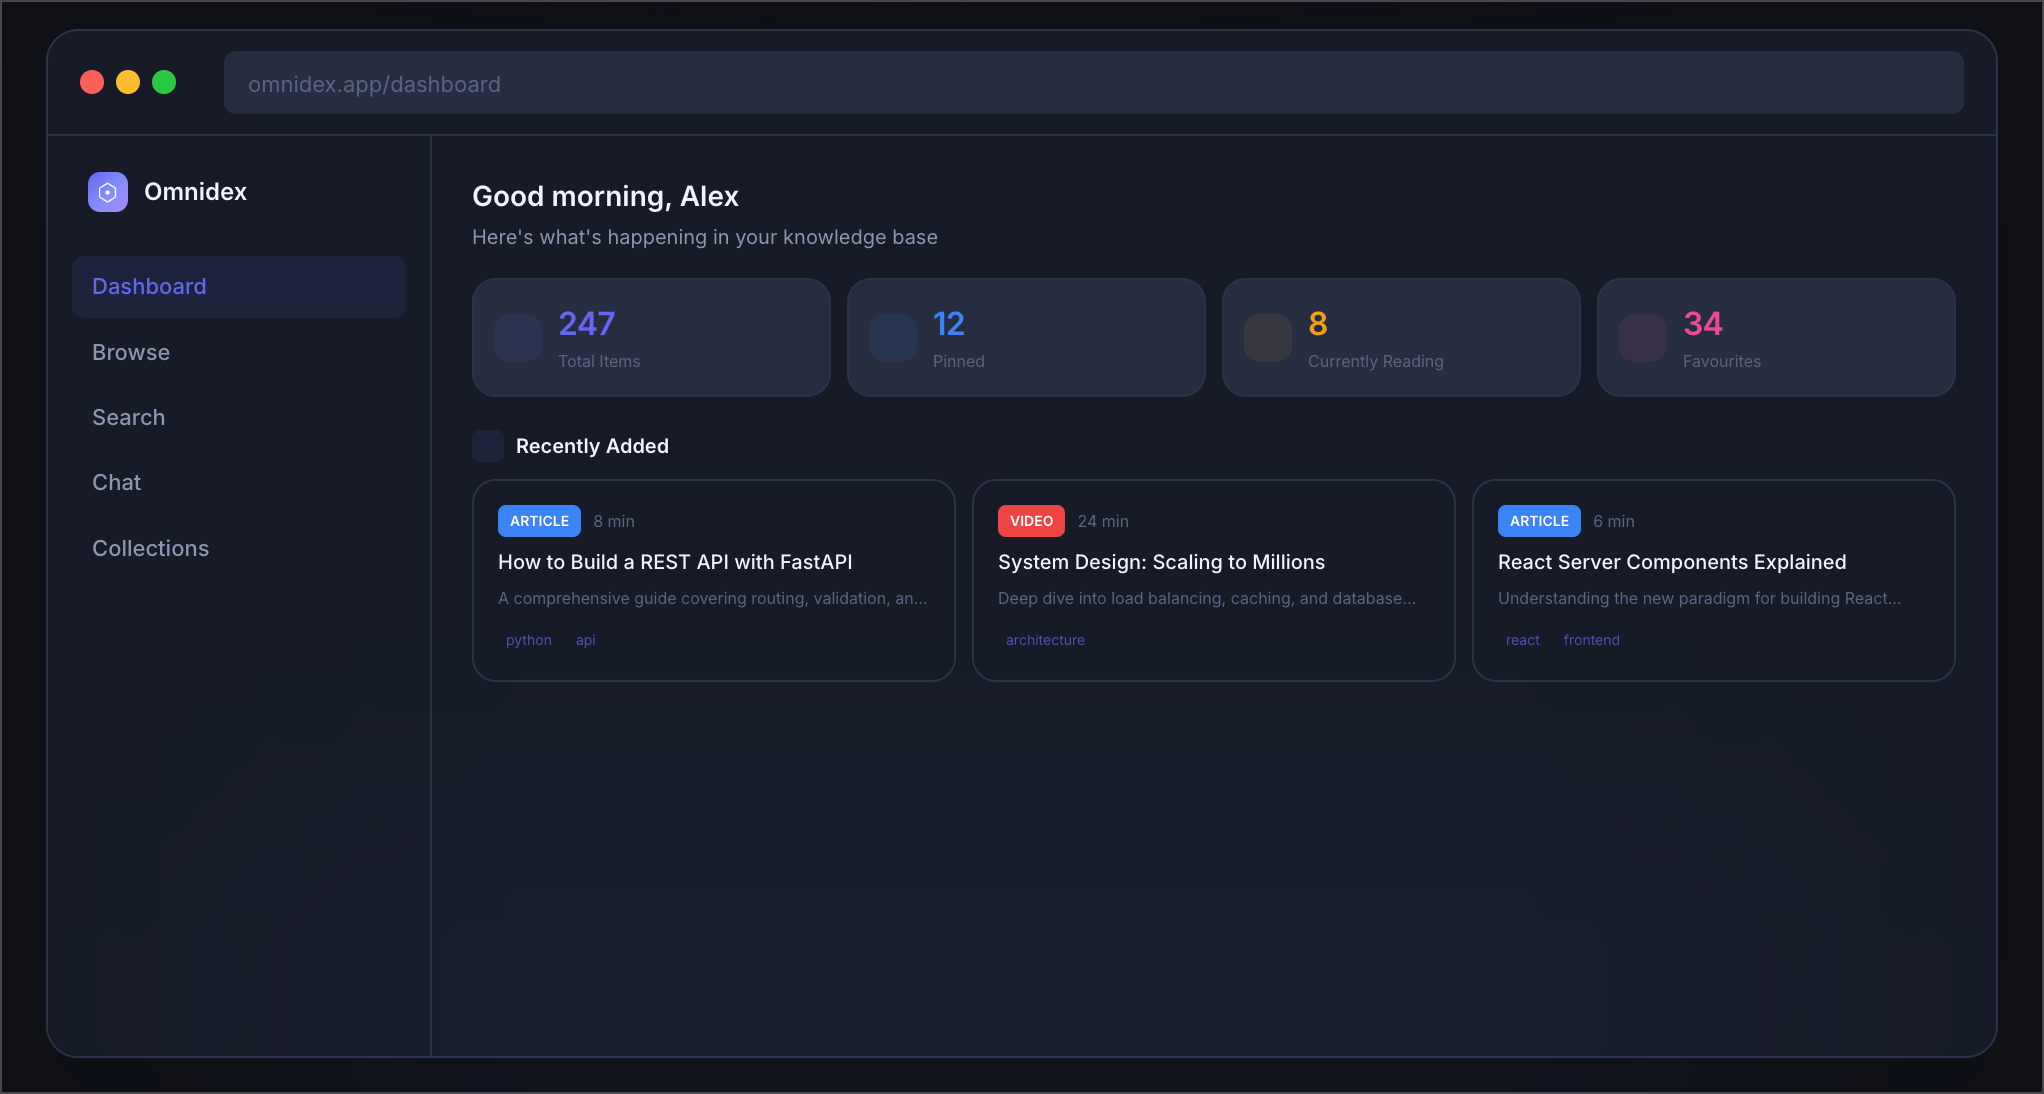Click the Omnidex logo icon
The height and width of the screenshot is (1094, 2044).
107,191
